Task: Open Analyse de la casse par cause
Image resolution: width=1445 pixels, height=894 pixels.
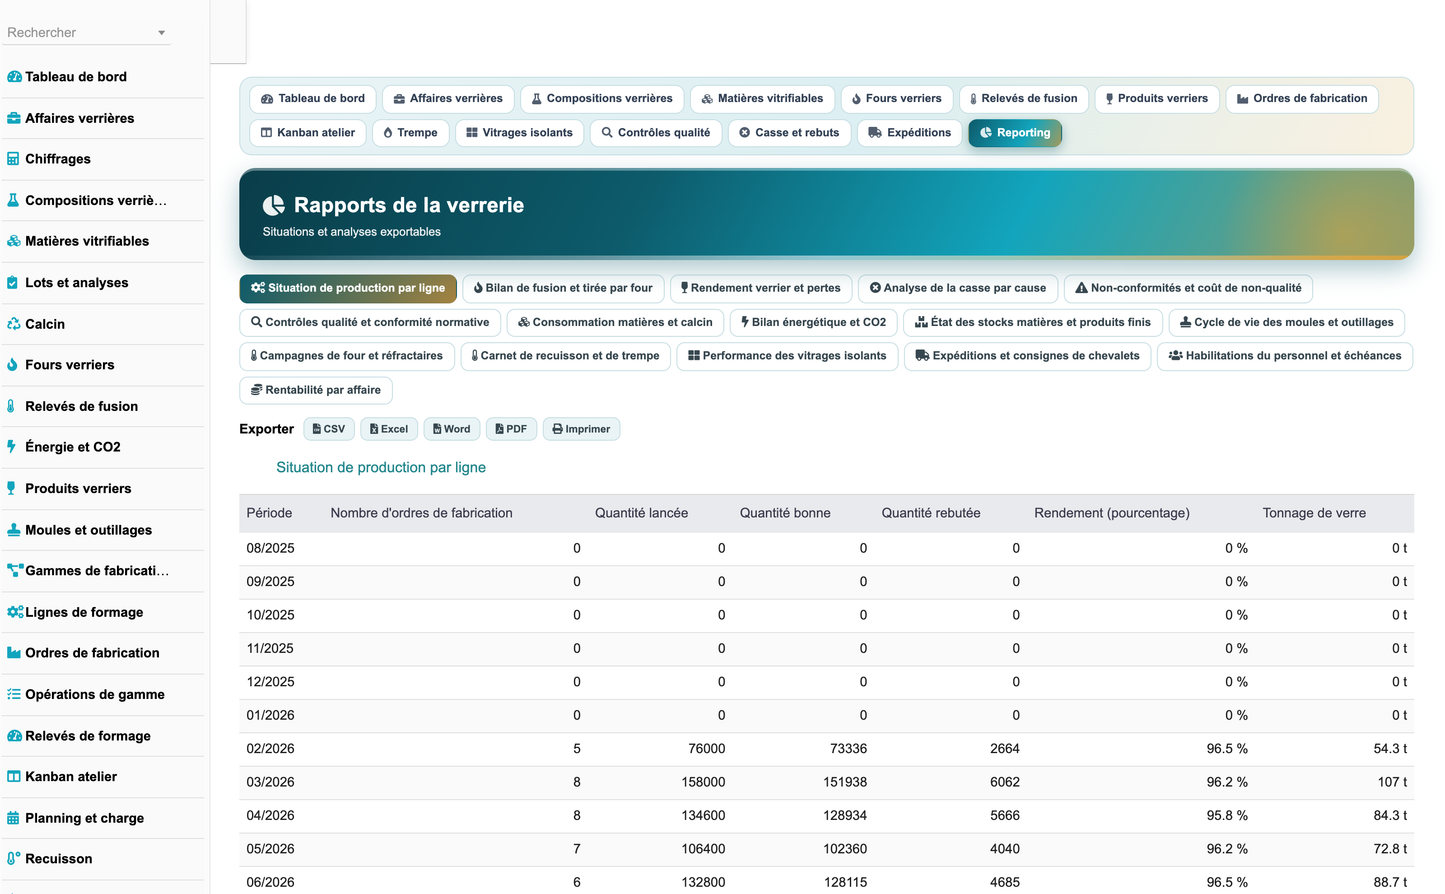Action: [958, 289]
